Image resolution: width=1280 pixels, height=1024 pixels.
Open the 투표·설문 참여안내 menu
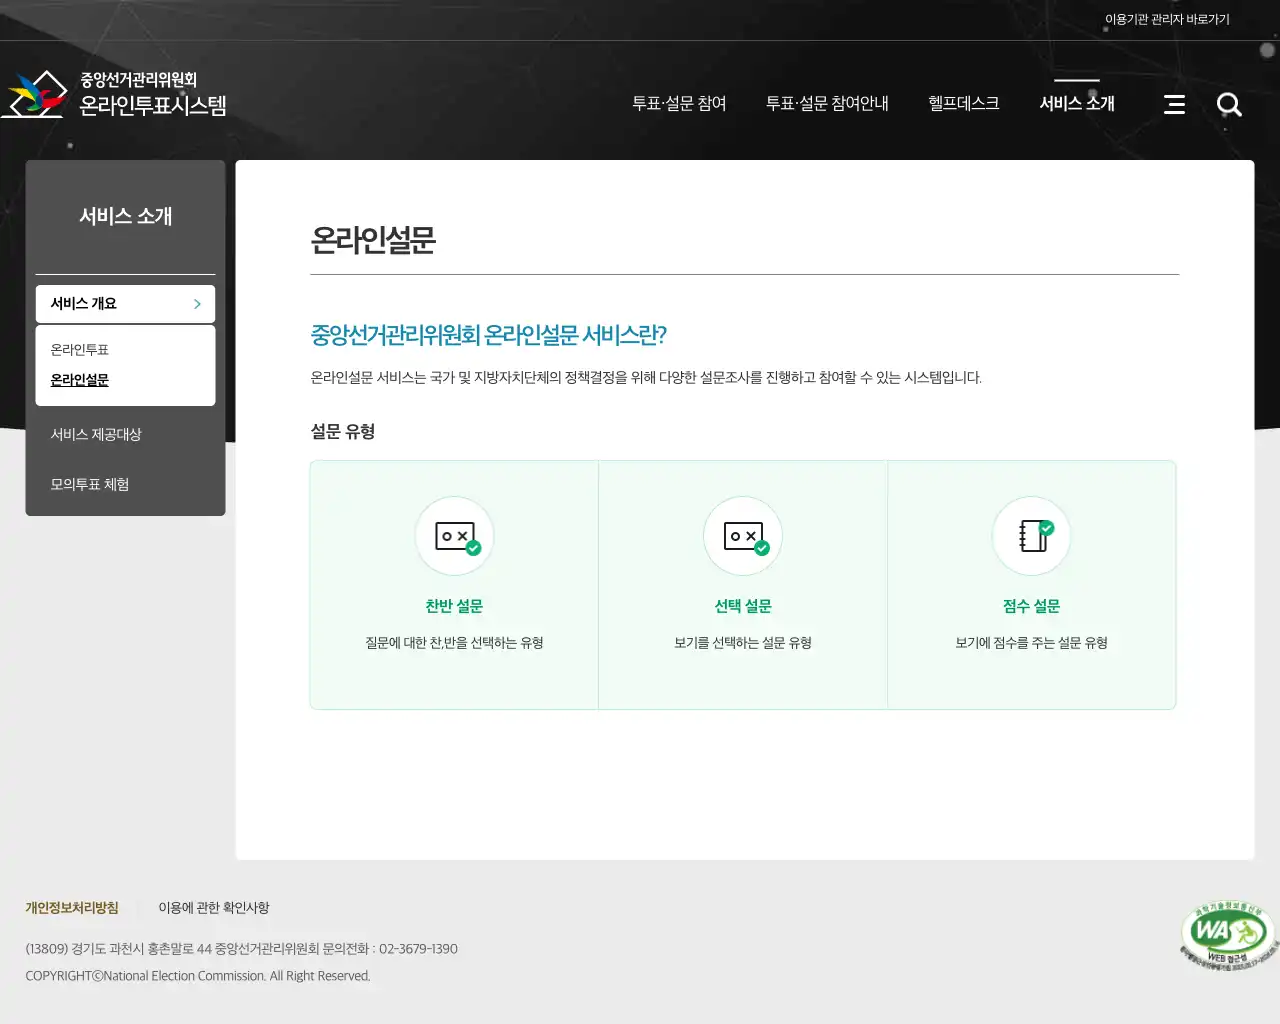point(828,103)
